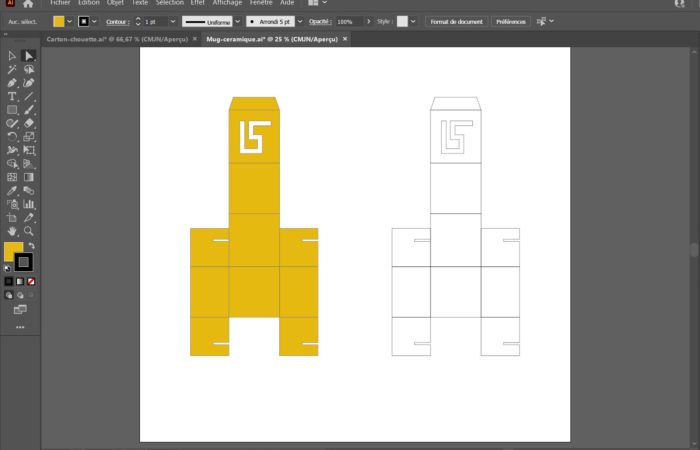Set fill mode to None

click(31, 282)
